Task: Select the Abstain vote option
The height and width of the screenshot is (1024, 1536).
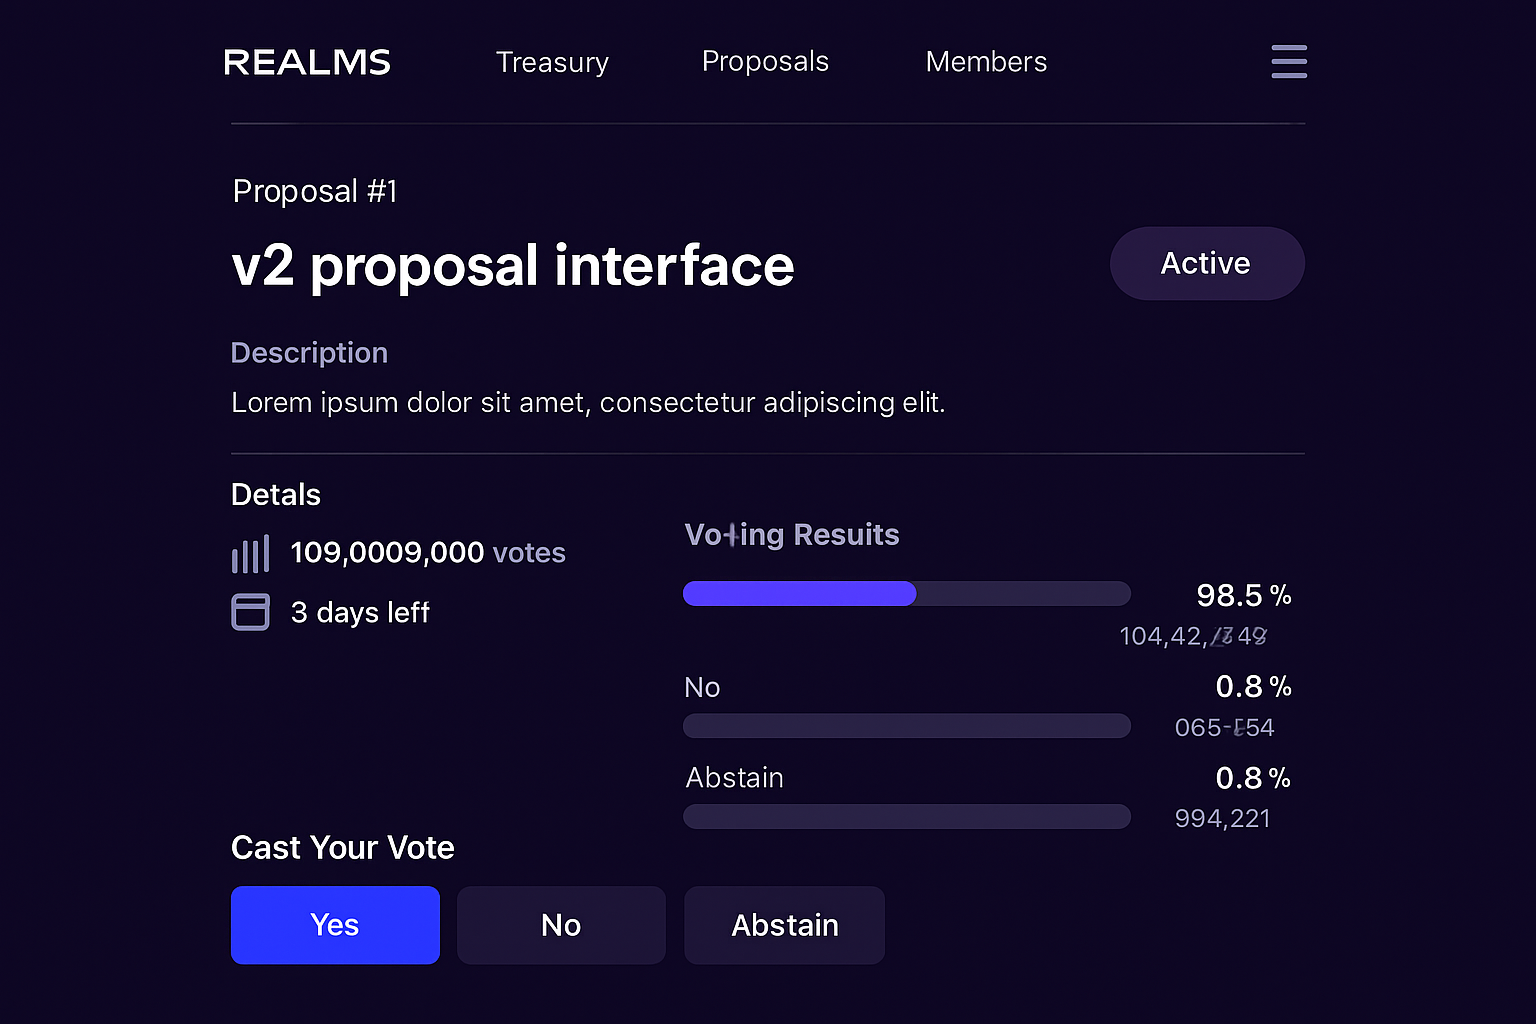Action: 784,925
